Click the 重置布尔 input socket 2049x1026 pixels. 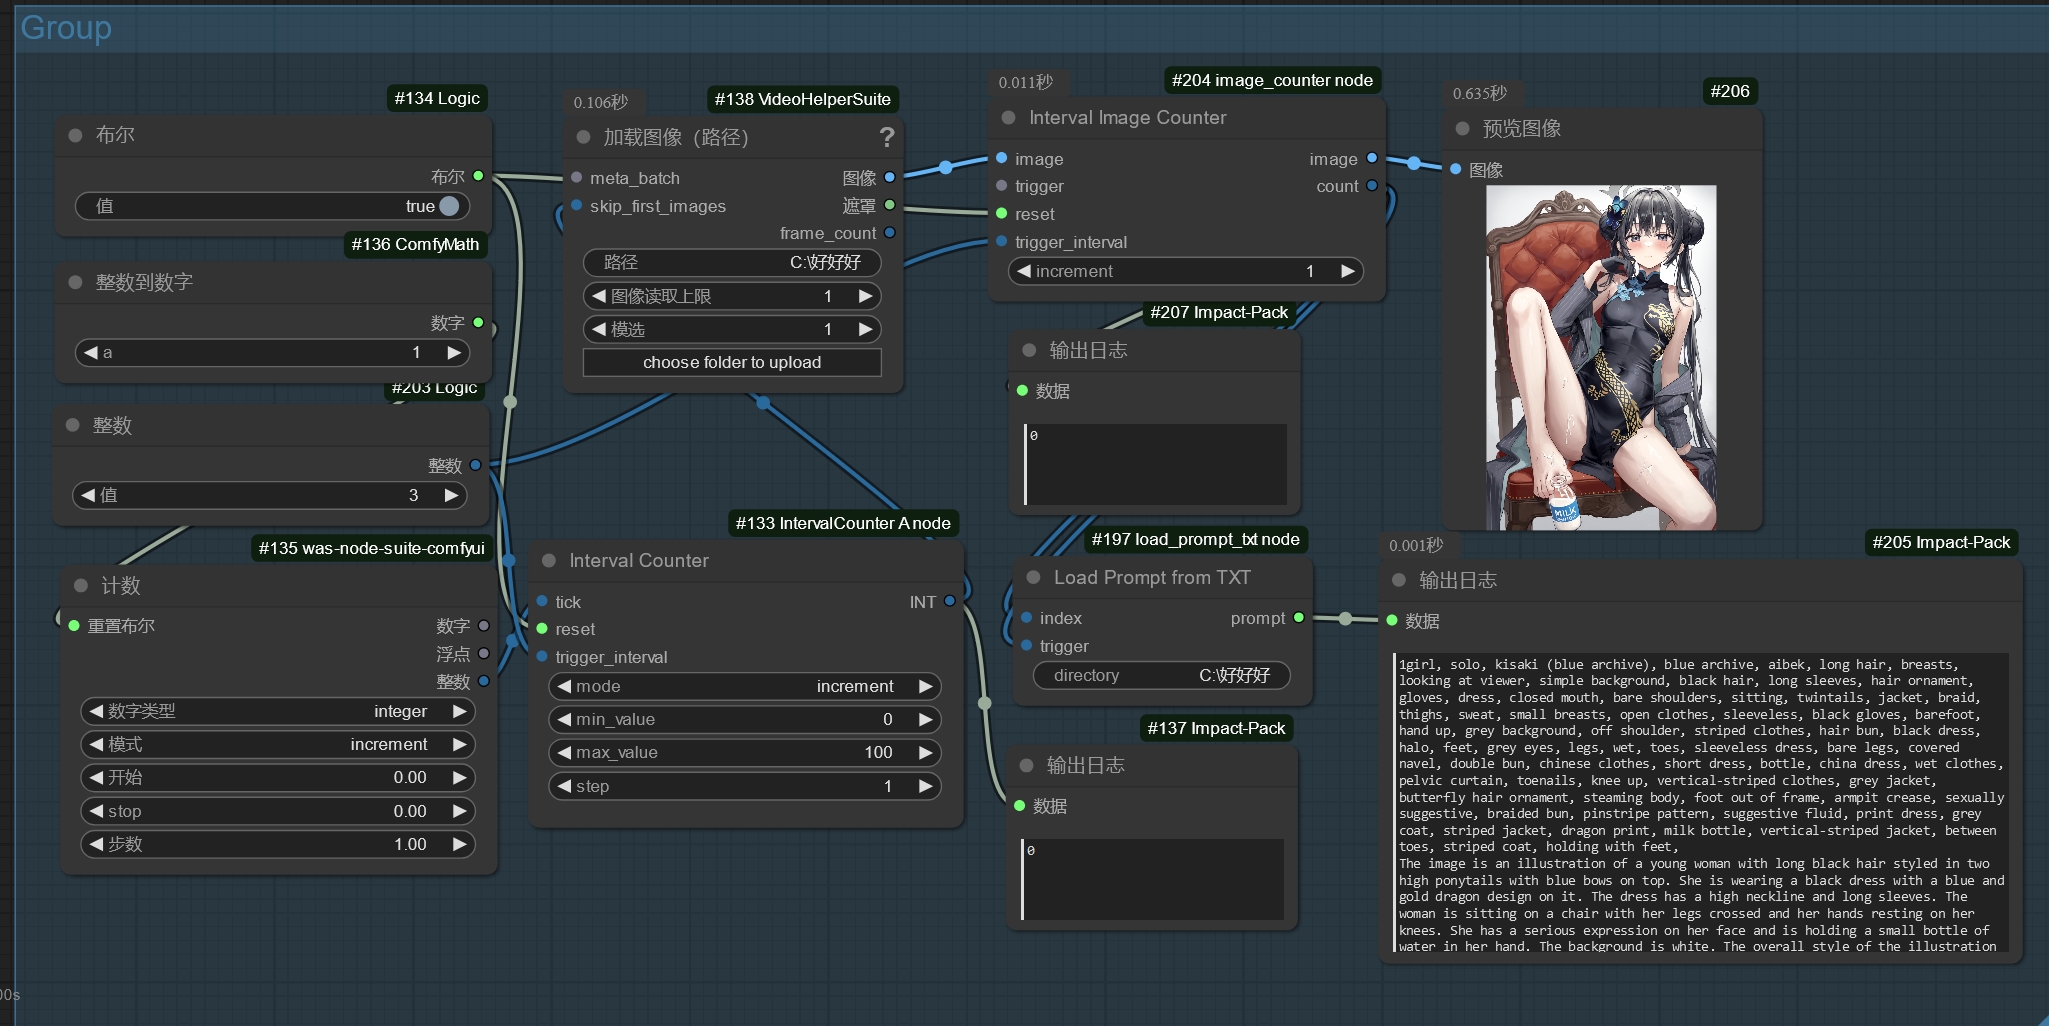pos(74,626)
